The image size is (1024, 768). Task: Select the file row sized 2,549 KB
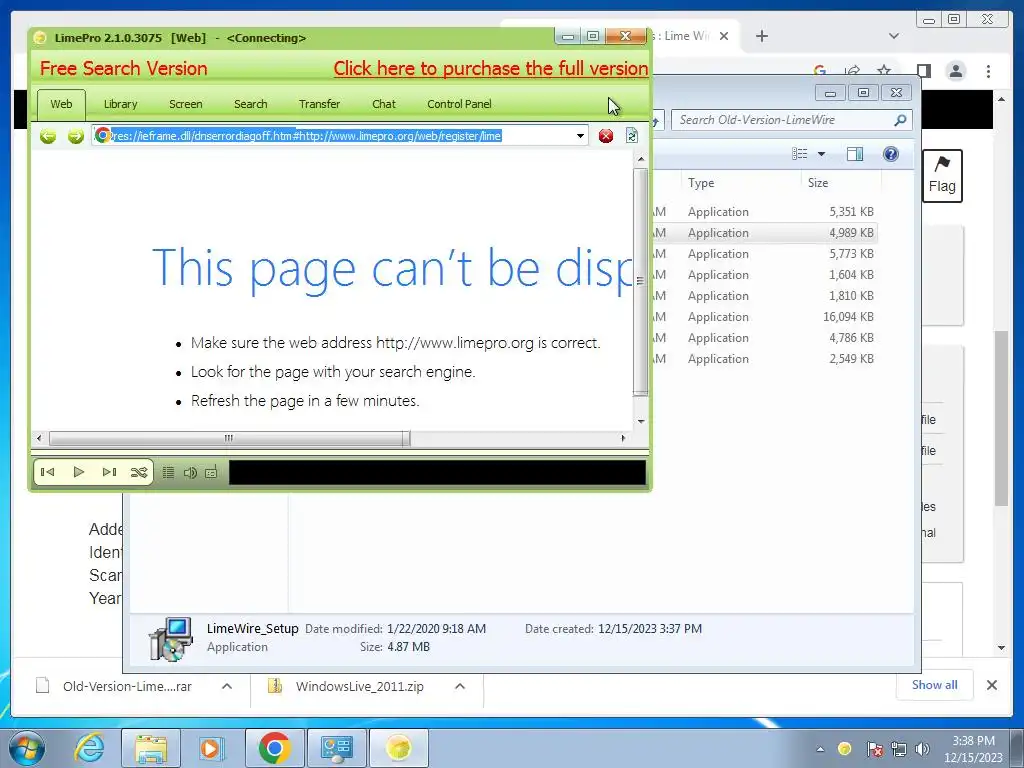[764, 358]
